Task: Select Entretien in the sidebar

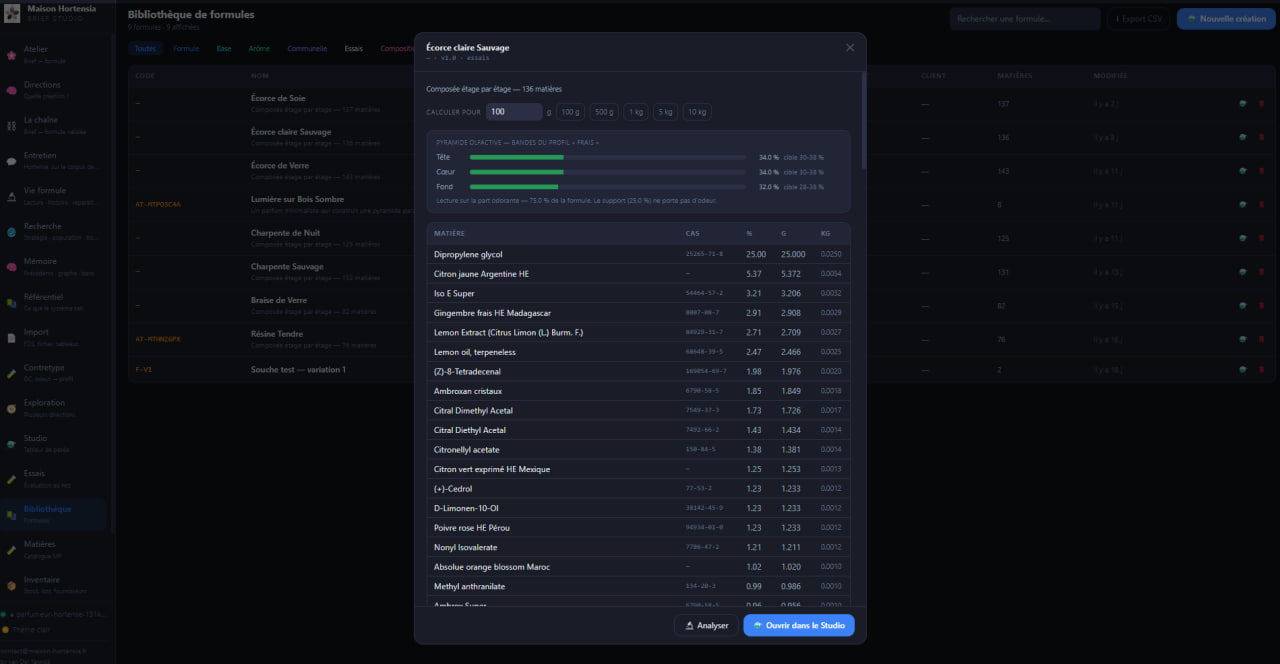Action: coord(55,160)
